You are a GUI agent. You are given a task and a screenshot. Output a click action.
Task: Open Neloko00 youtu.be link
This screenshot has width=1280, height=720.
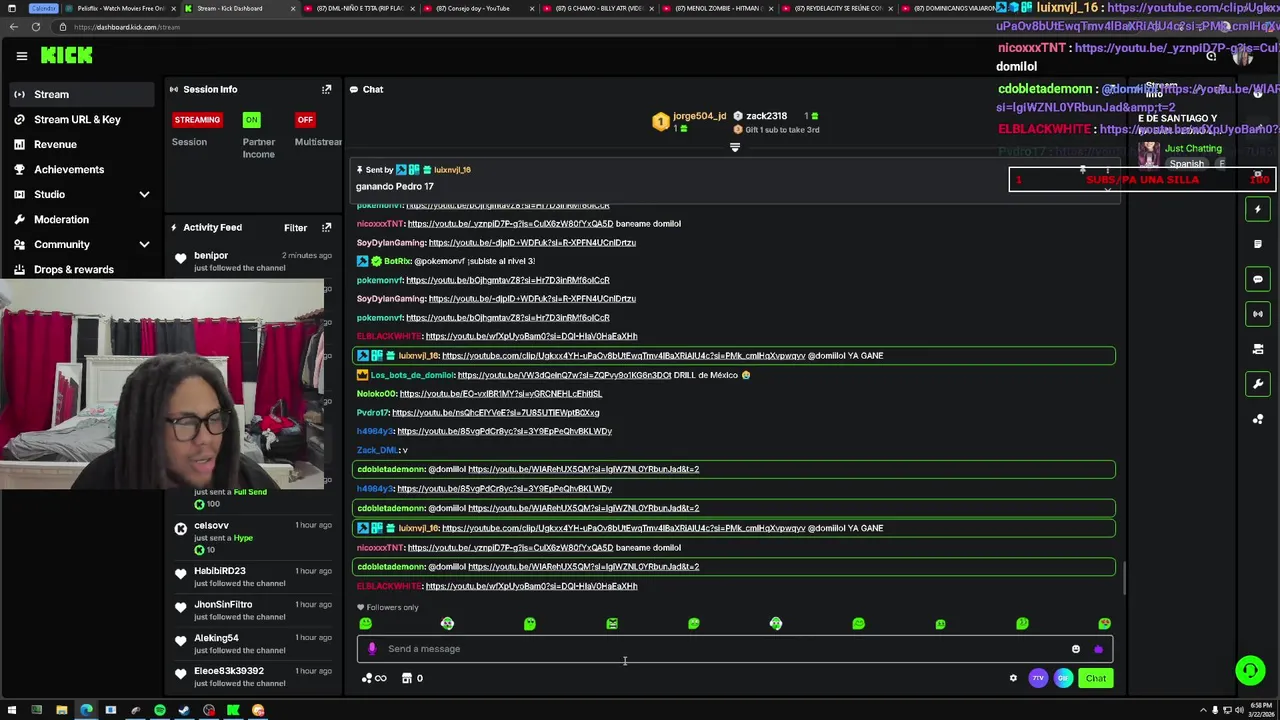501,394
